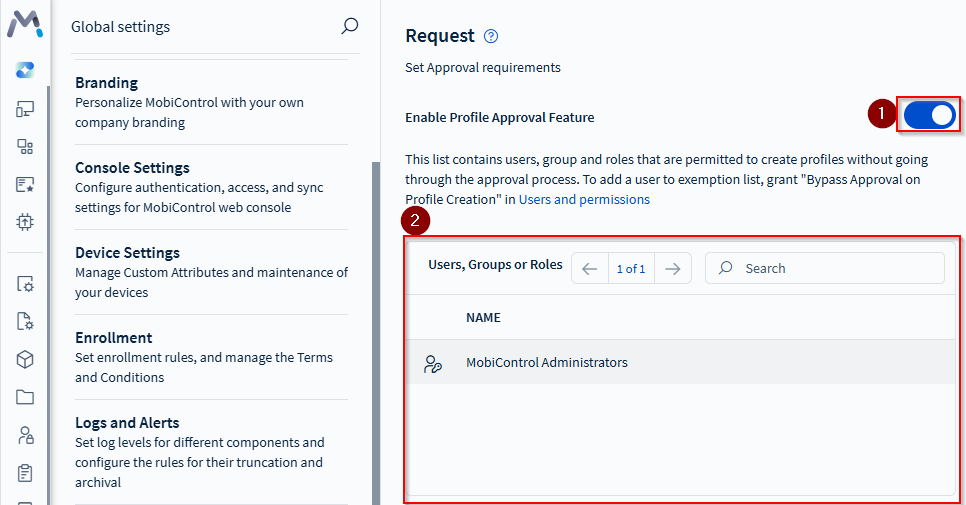
Task: Click the user lock icon in sidebar
Action: (x=25, y=435)
